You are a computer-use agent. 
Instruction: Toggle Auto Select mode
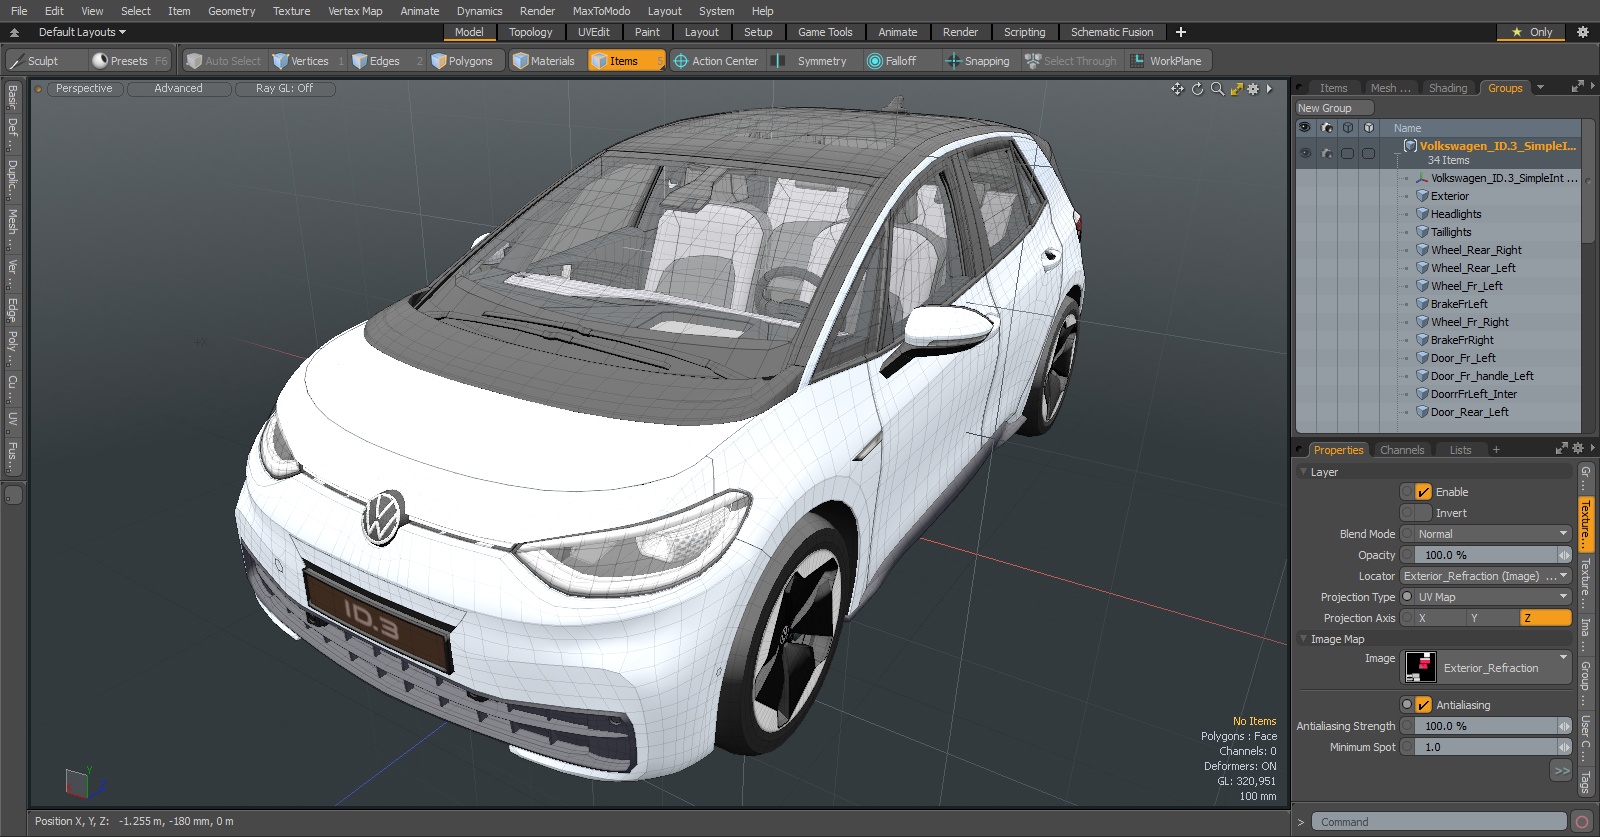224,61
